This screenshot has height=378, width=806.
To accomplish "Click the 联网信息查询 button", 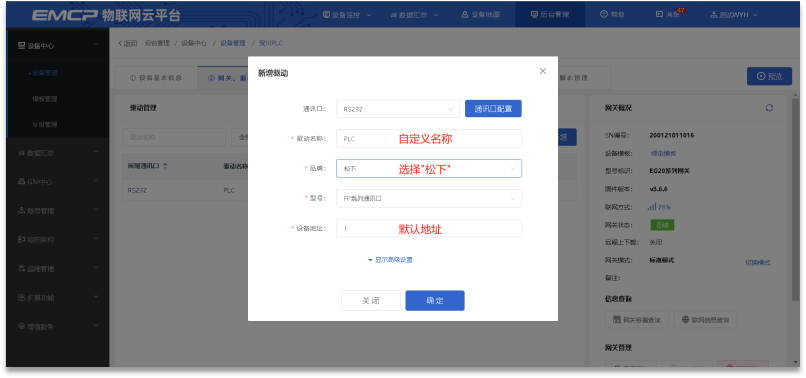I will tap(705, 320).
